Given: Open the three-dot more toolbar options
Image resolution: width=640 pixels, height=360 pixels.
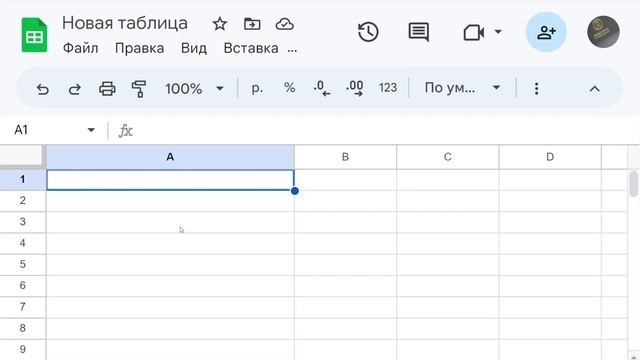Looking at the screenshot, I should click(x=536, y=89).
